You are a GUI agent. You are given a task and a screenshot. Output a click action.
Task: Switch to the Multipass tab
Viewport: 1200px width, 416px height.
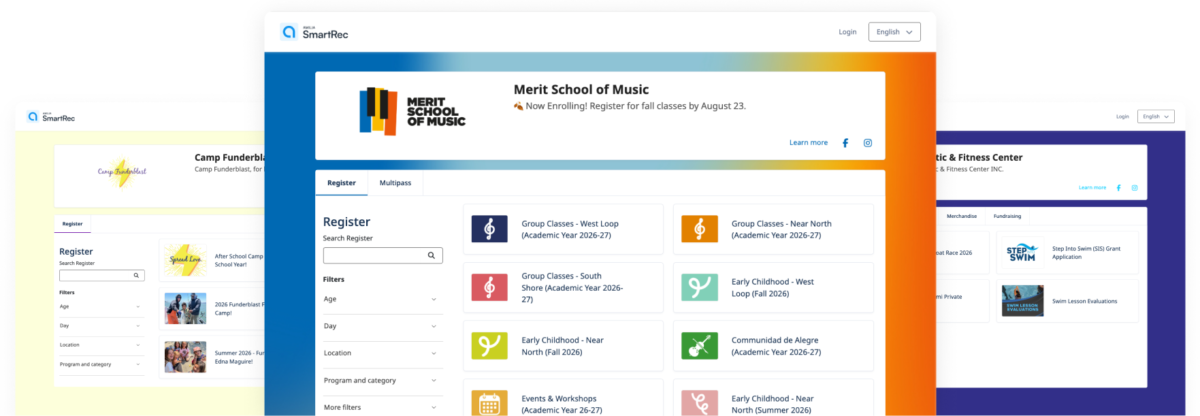pos(395,183)
